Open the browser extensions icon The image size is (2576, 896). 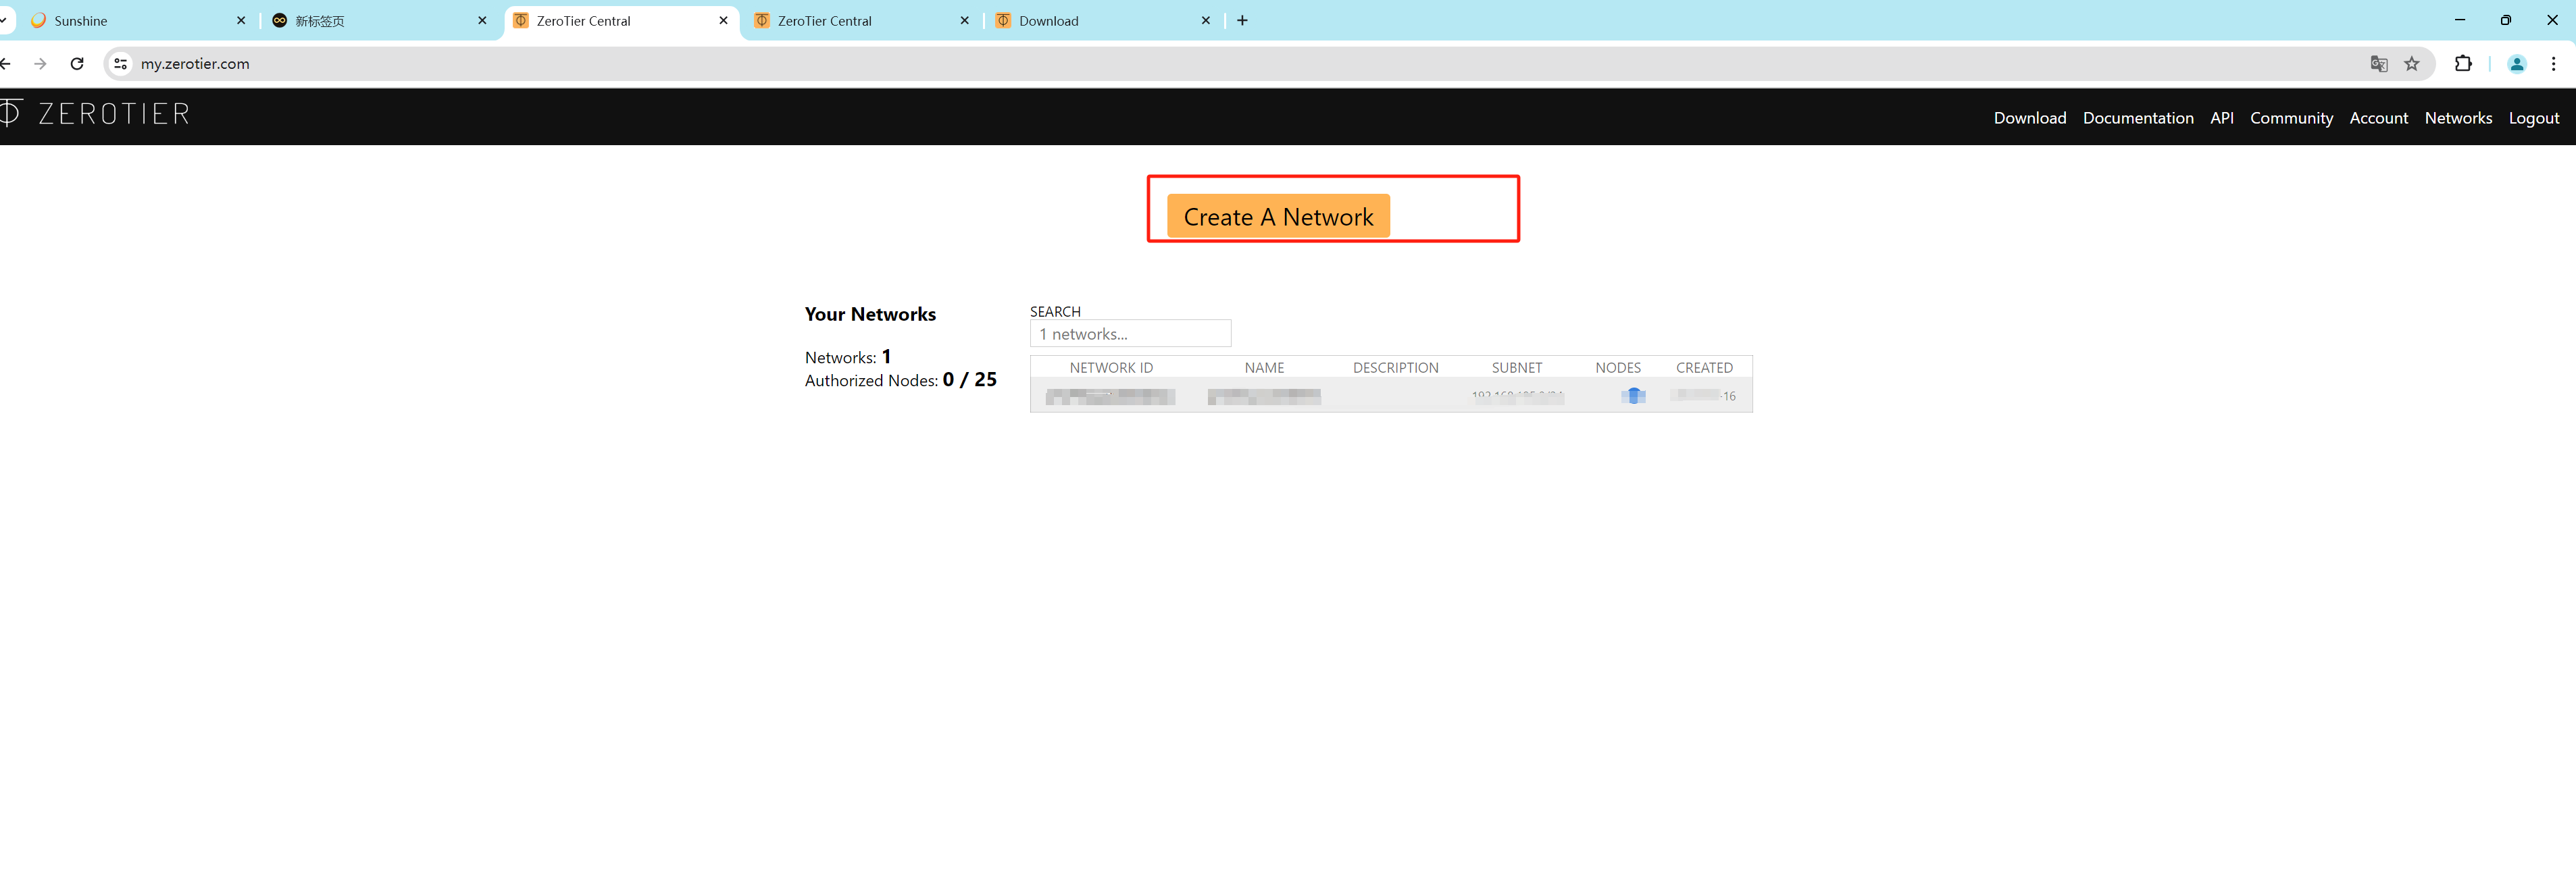coord(2462,63)
